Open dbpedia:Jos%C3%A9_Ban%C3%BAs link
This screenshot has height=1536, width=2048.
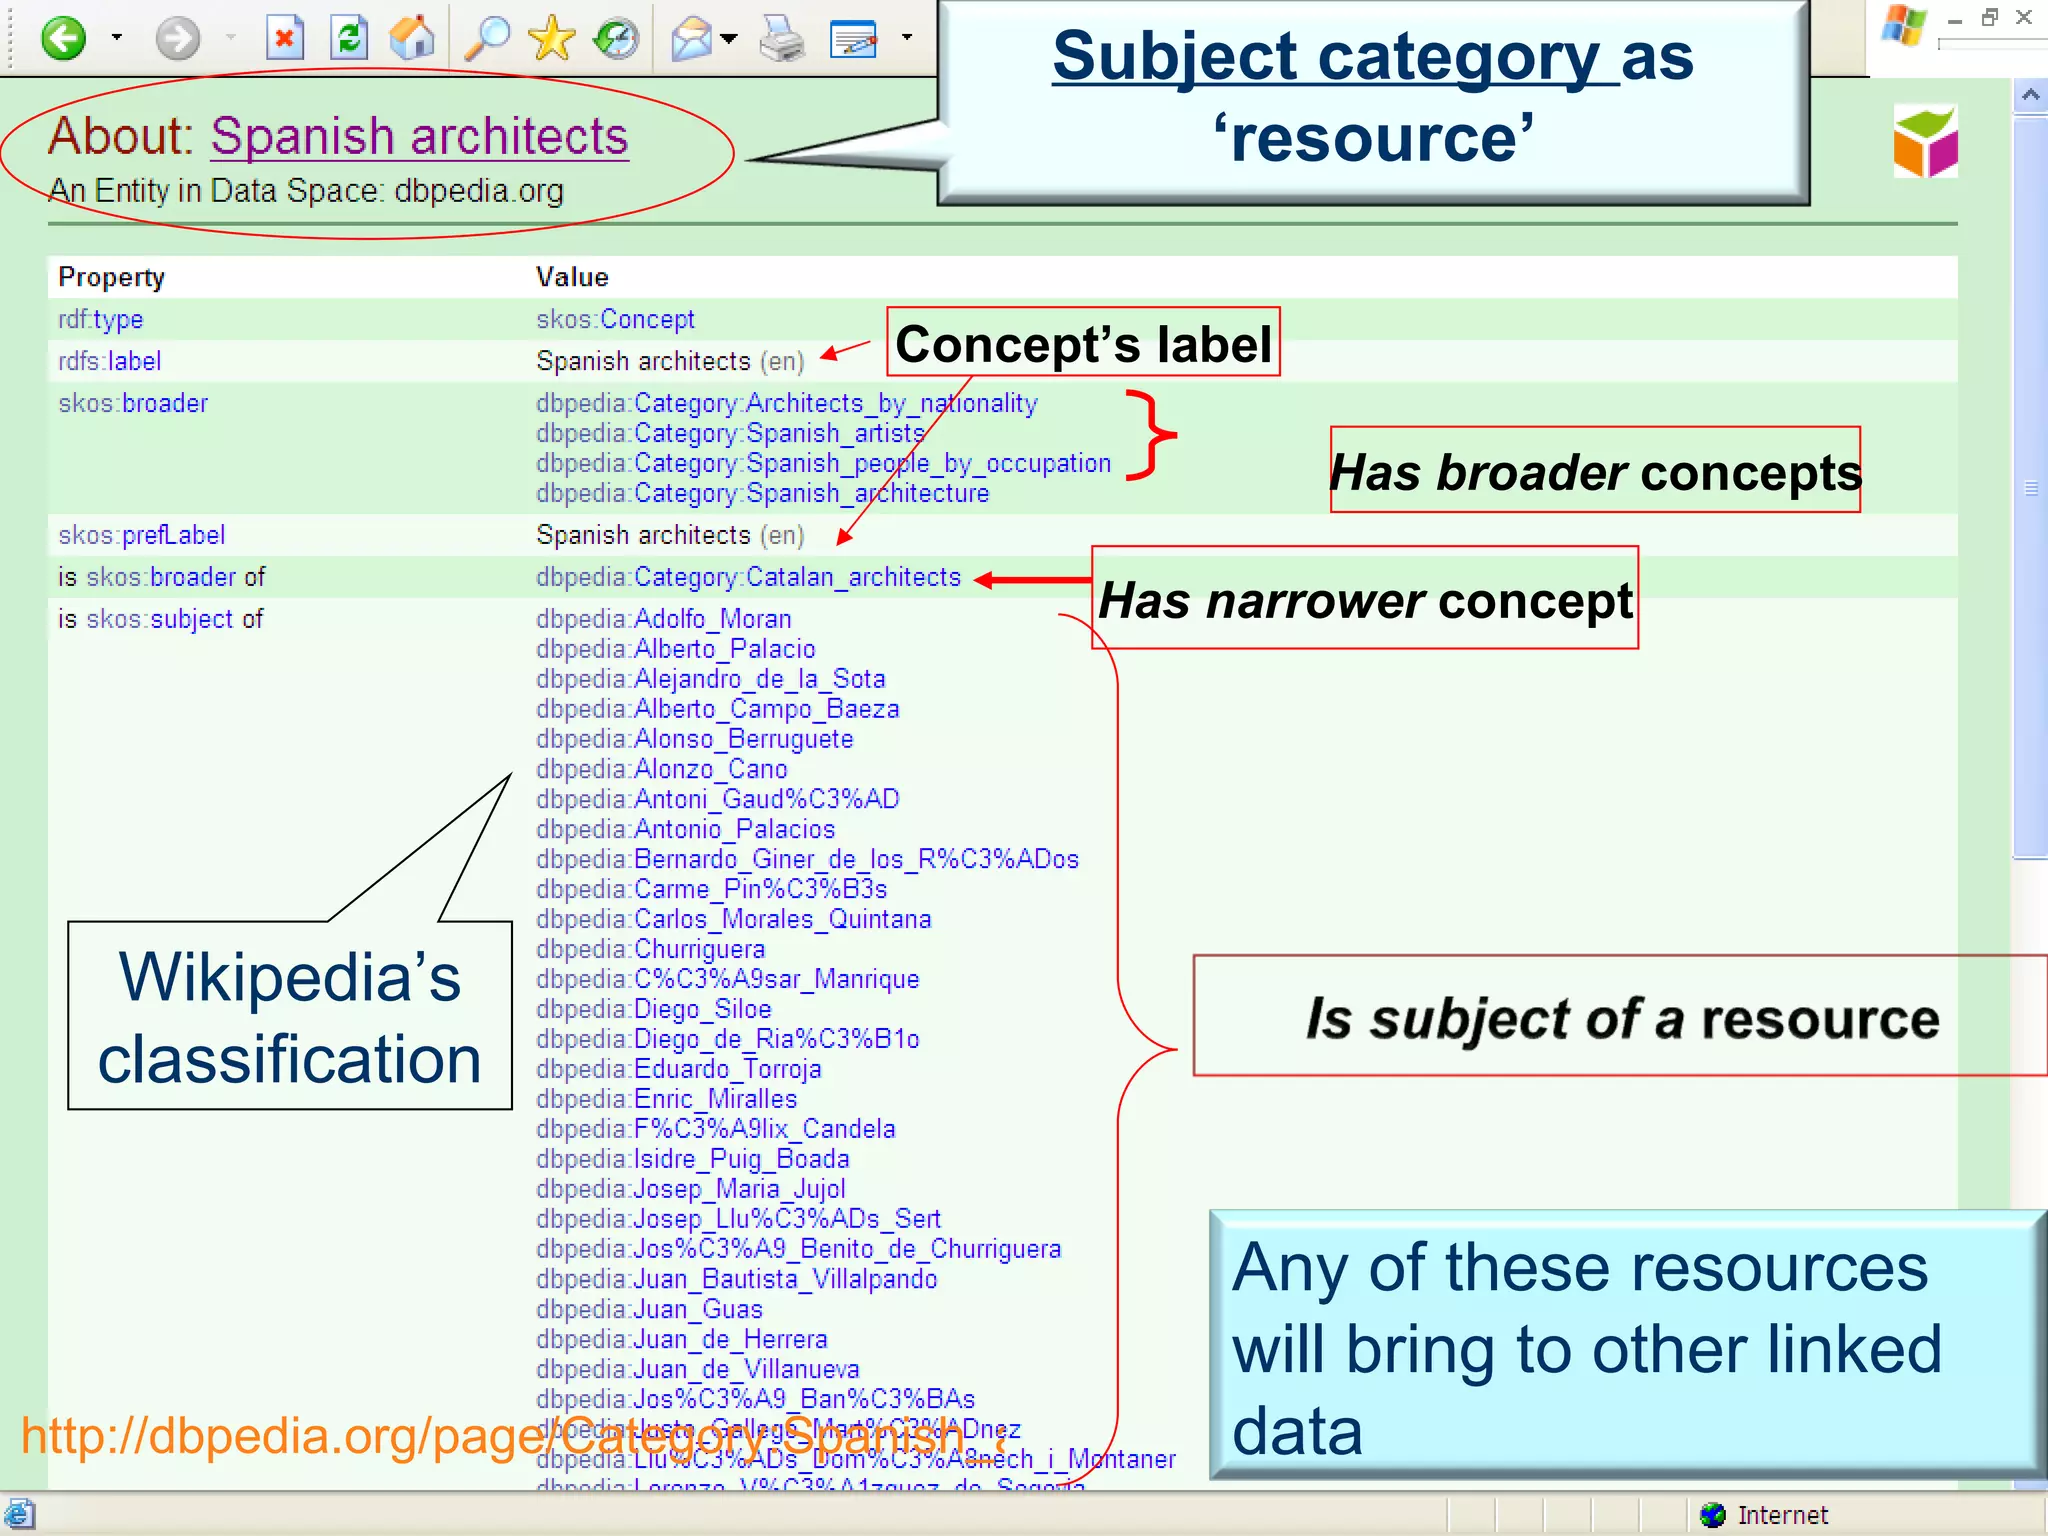755,1399
